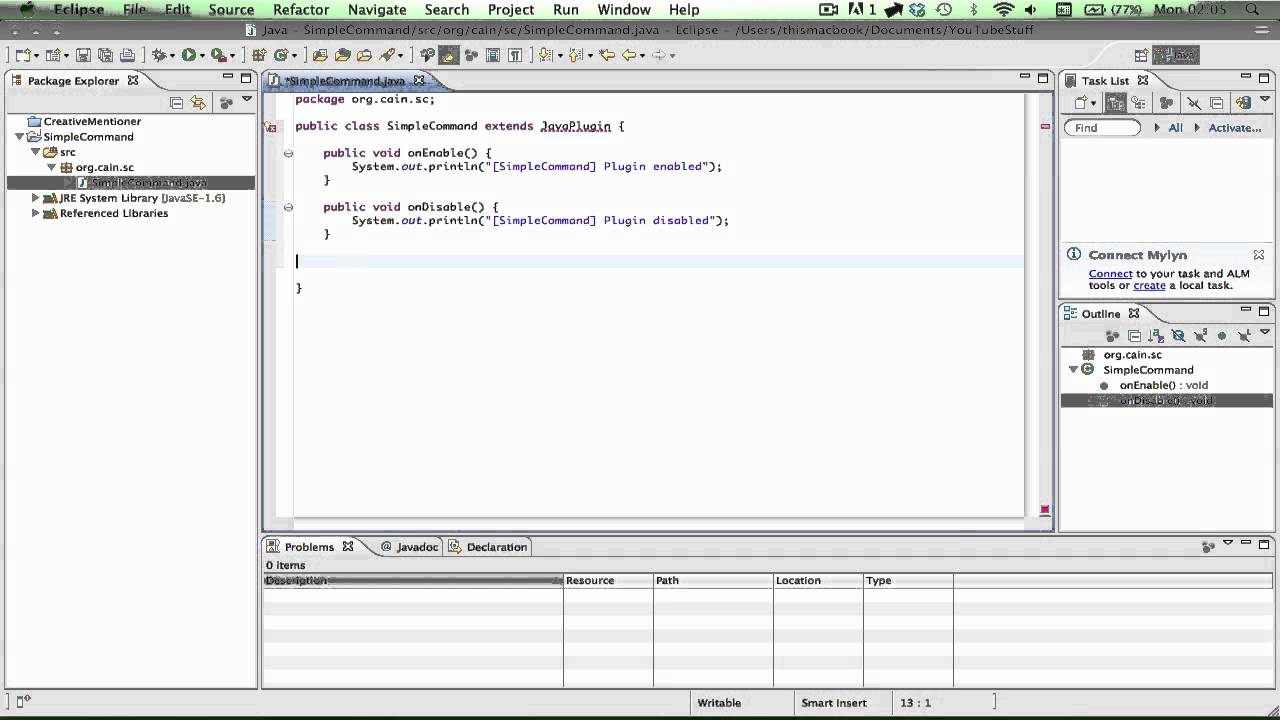The image size is (1280, 720).
Task: Open Package Explorer view menu triangle
Action: 246,99
